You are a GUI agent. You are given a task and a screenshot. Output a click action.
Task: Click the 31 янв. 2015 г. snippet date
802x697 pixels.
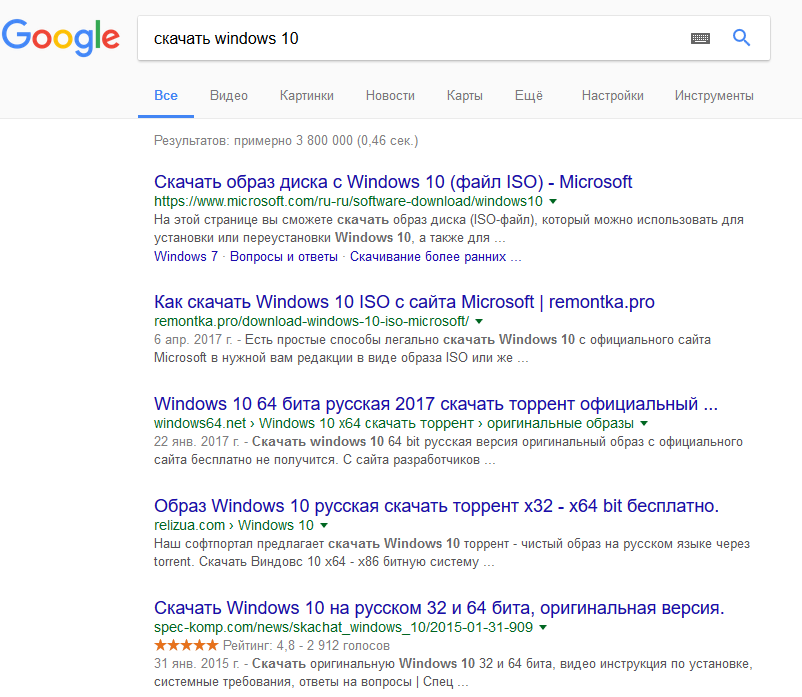[196, 664]
